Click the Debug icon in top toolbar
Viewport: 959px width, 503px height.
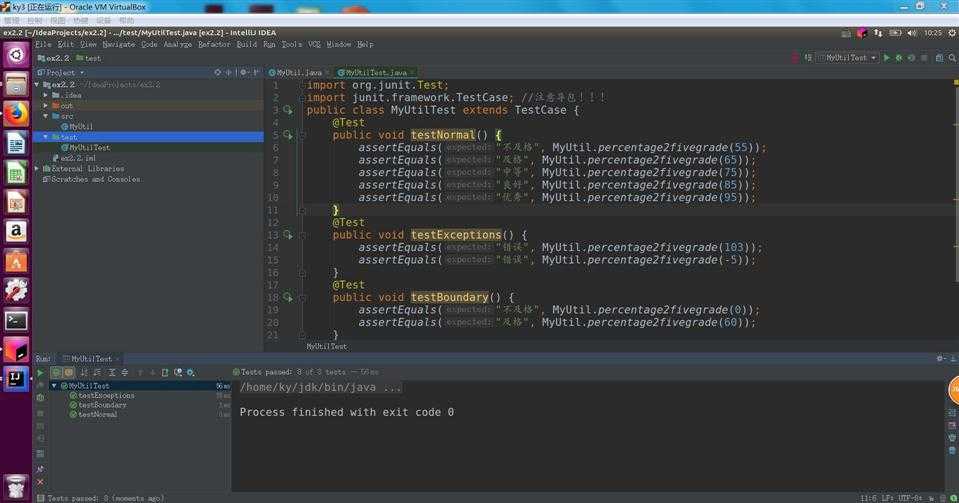(898, 58)
